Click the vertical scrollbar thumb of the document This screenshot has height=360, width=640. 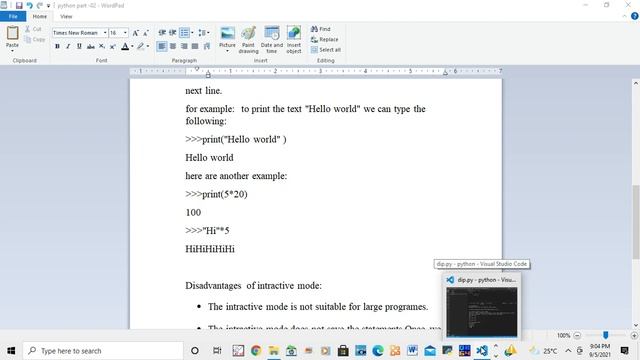[x=636, y=221]
